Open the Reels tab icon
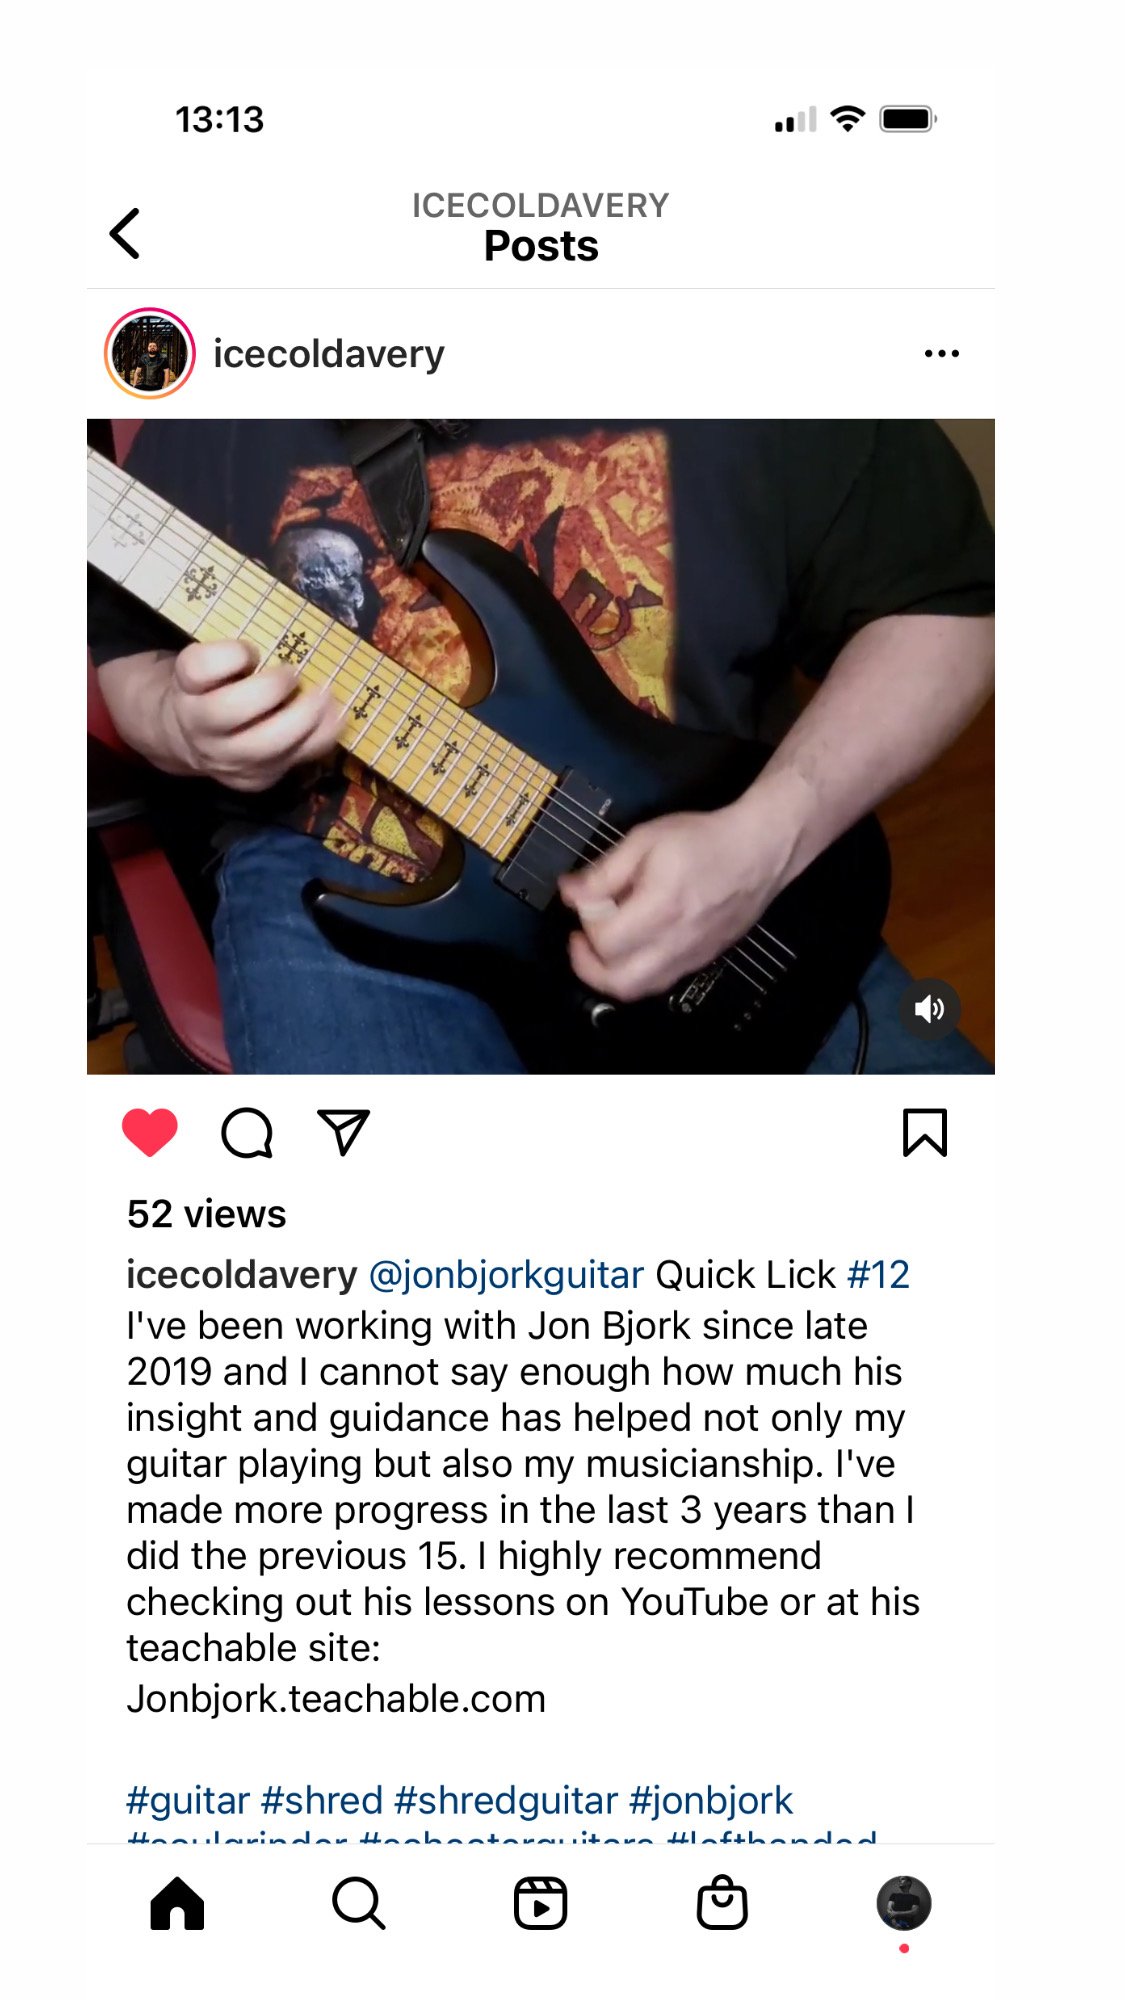The image size is (1125, 2000). (541, 1903)
